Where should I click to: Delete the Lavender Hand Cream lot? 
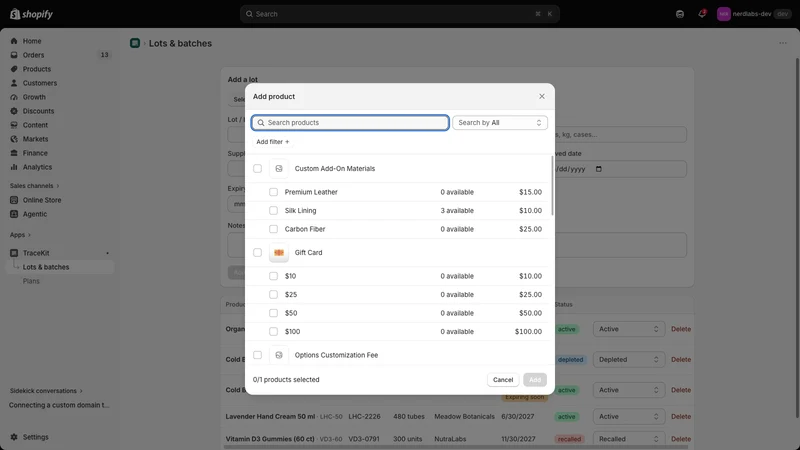click(x=681, y=416)
